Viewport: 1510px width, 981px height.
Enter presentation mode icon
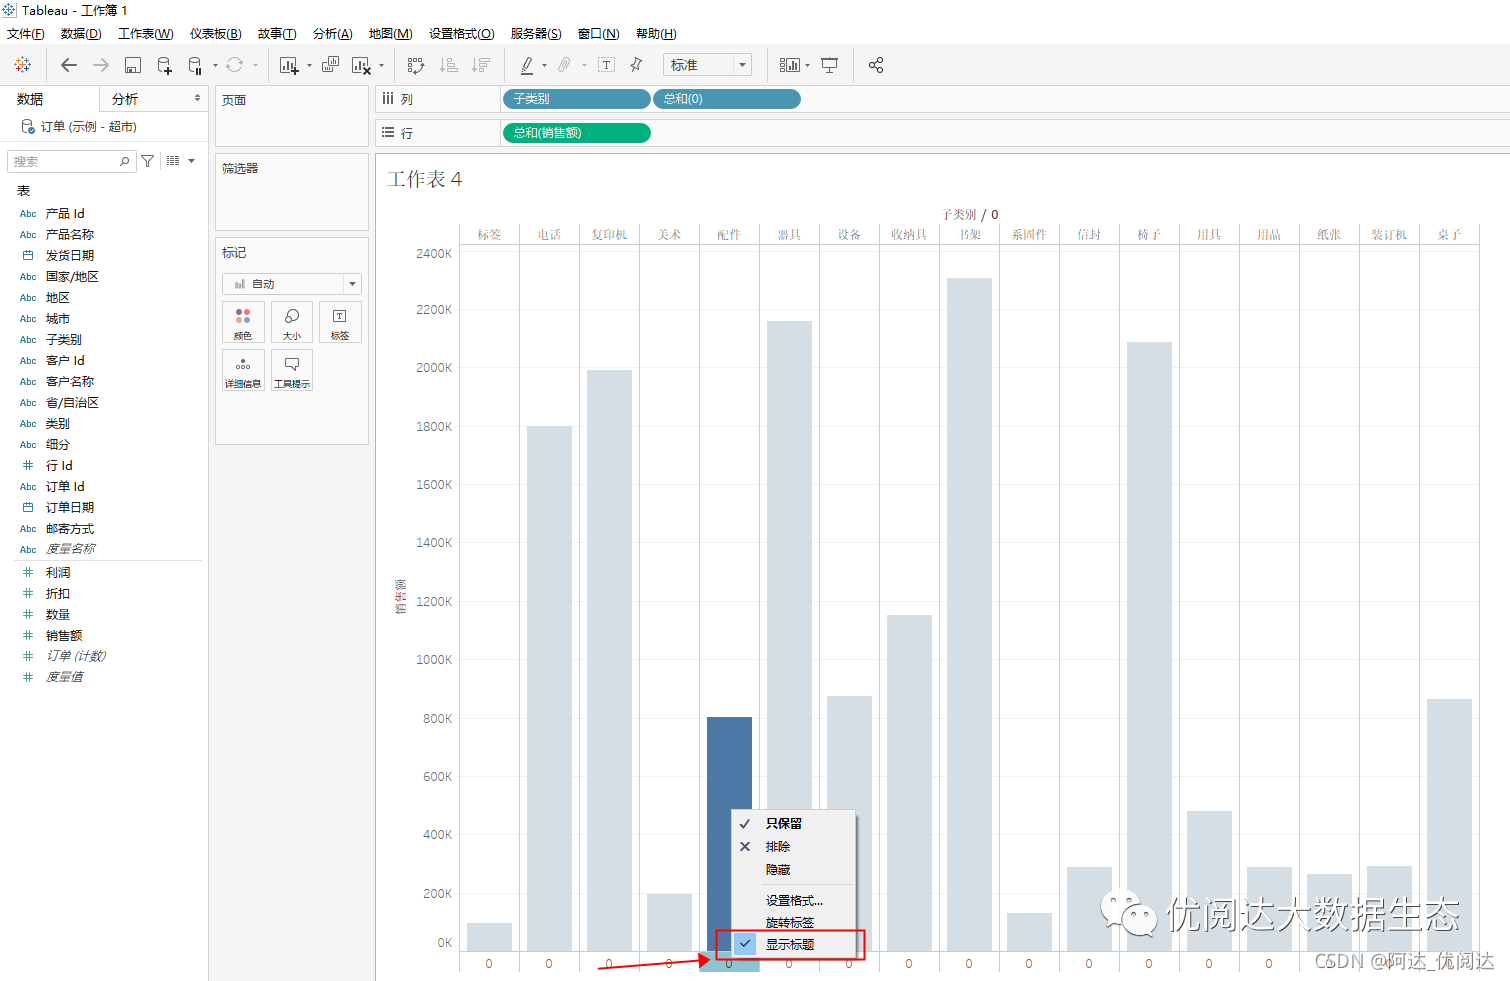tap(829, 65)
